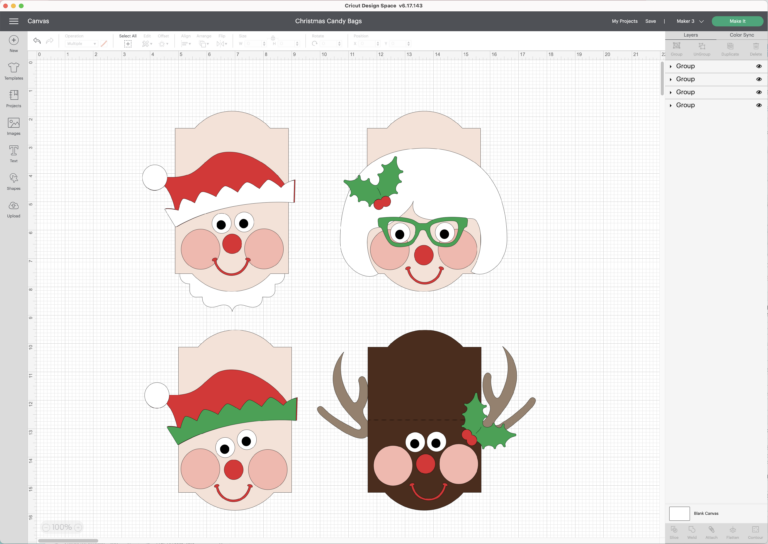Hide the fourth Group layer
Screen dimensions: 768x544
coord(759,105)
